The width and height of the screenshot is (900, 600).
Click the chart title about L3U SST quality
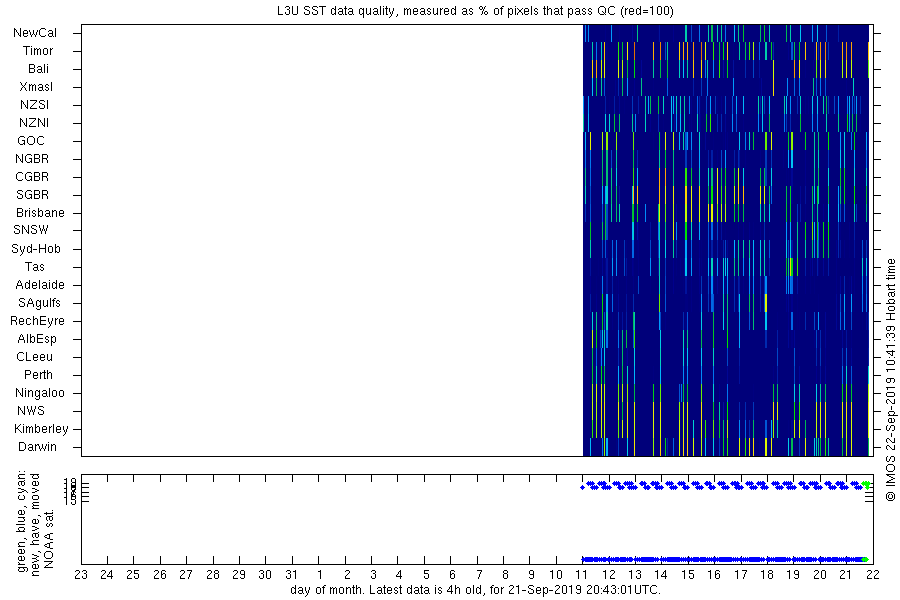477,11
